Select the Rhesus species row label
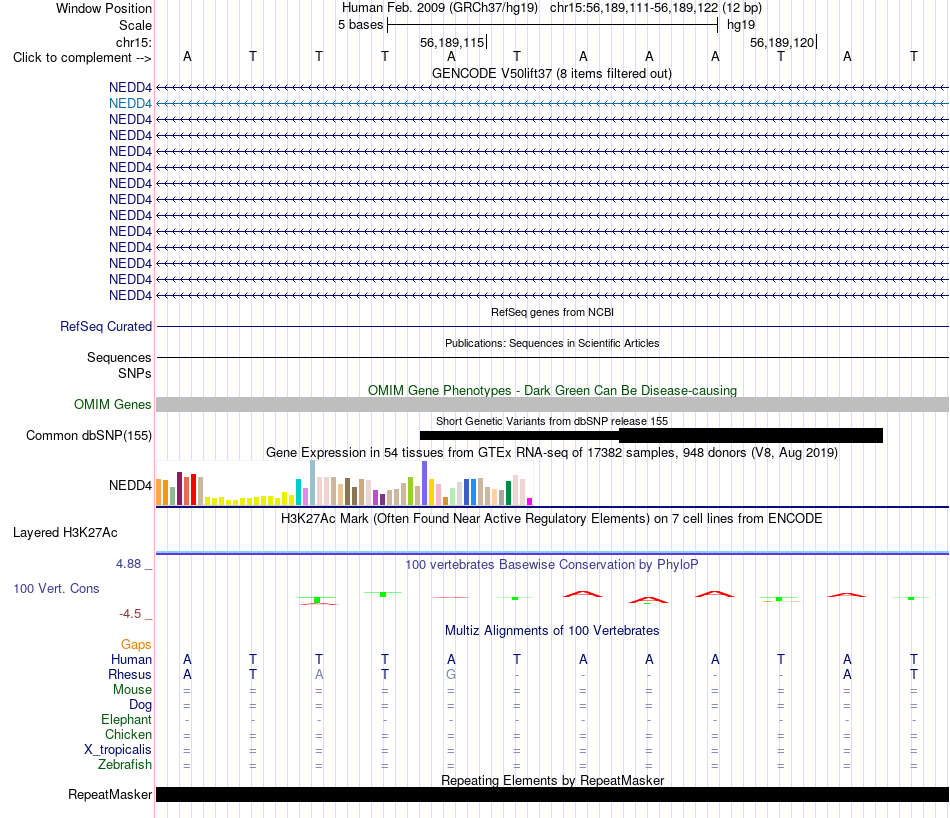The image size is (950, 818). pos(130,674)
